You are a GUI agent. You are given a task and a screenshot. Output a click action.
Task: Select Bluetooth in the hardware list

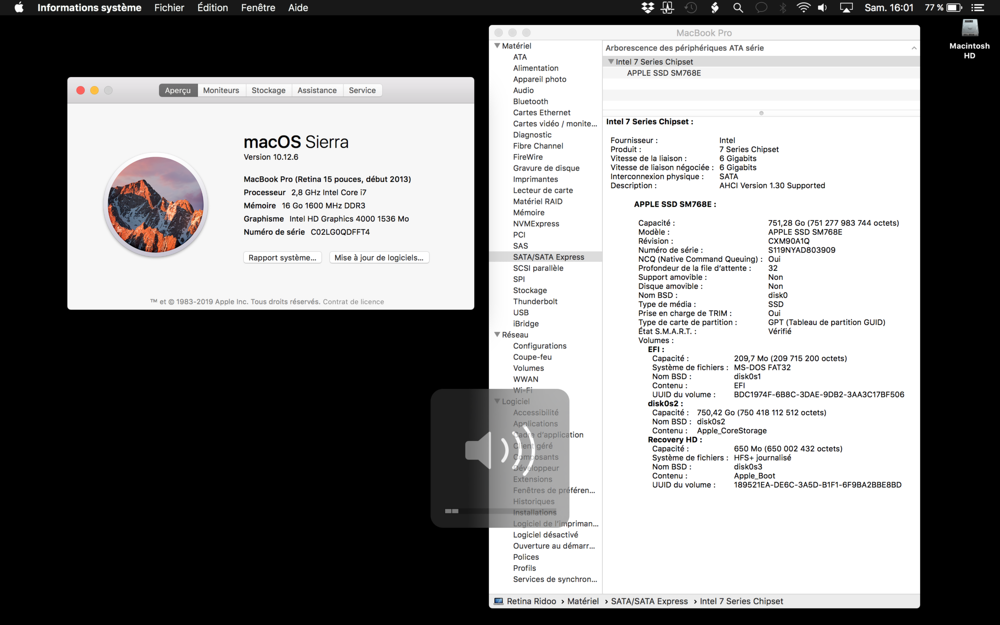(x=531, y=101)
